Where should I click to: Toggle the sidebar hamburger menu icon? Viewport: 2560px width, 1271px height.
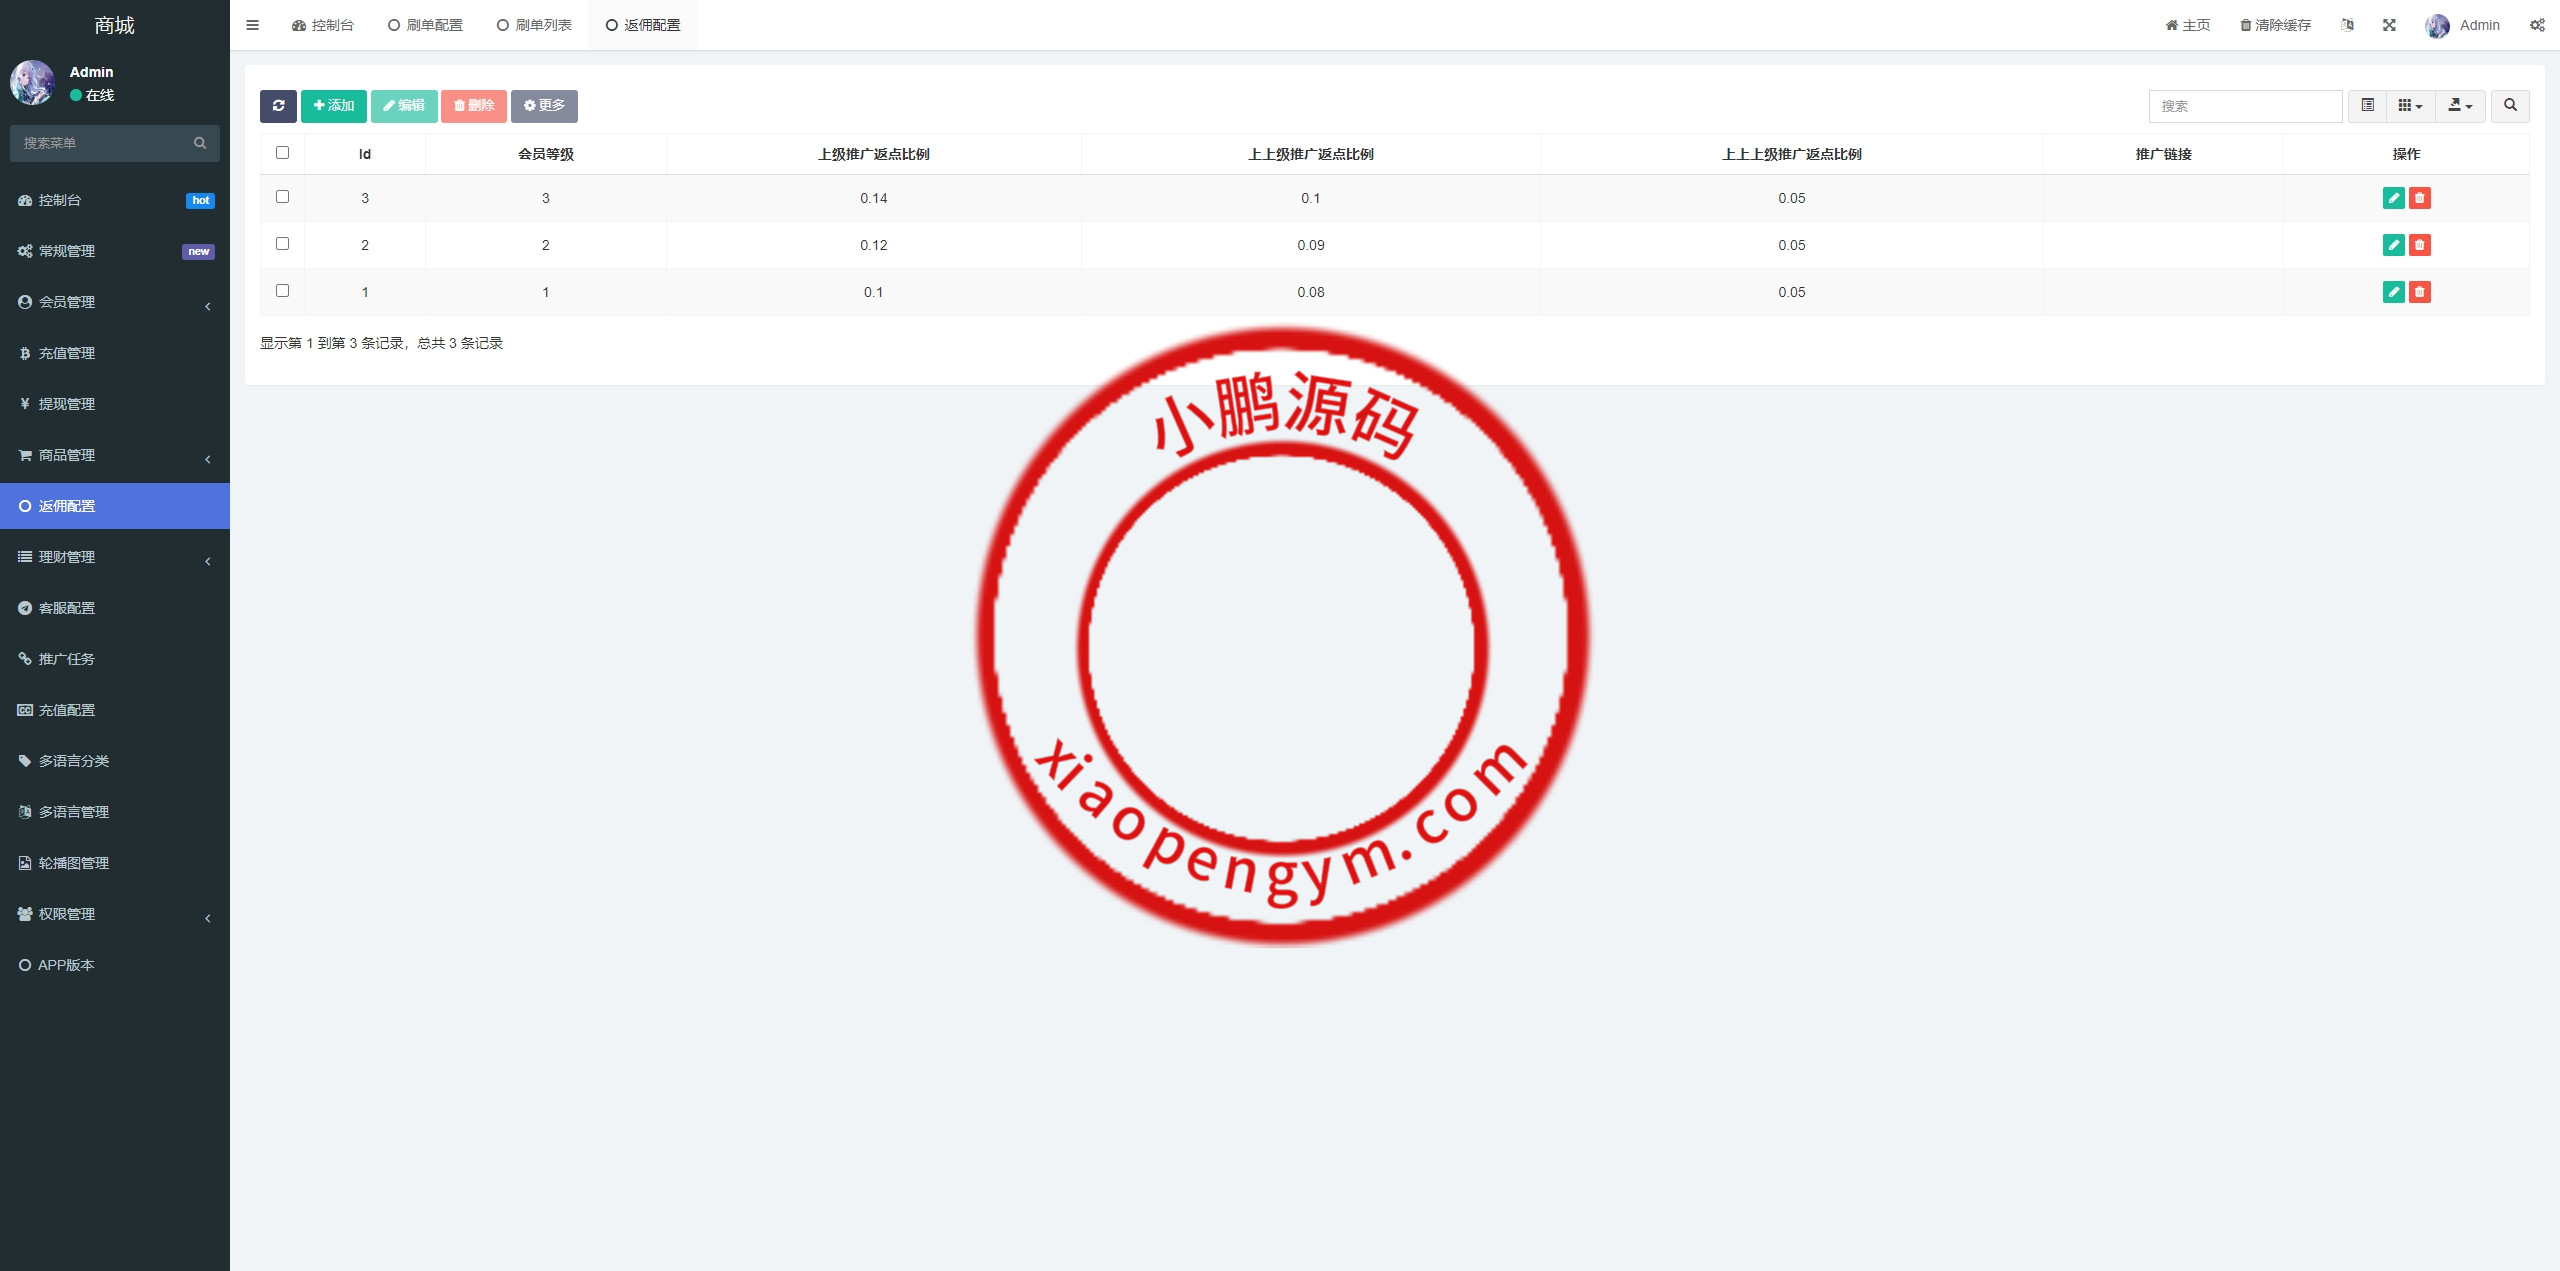[x=252, y=25]
